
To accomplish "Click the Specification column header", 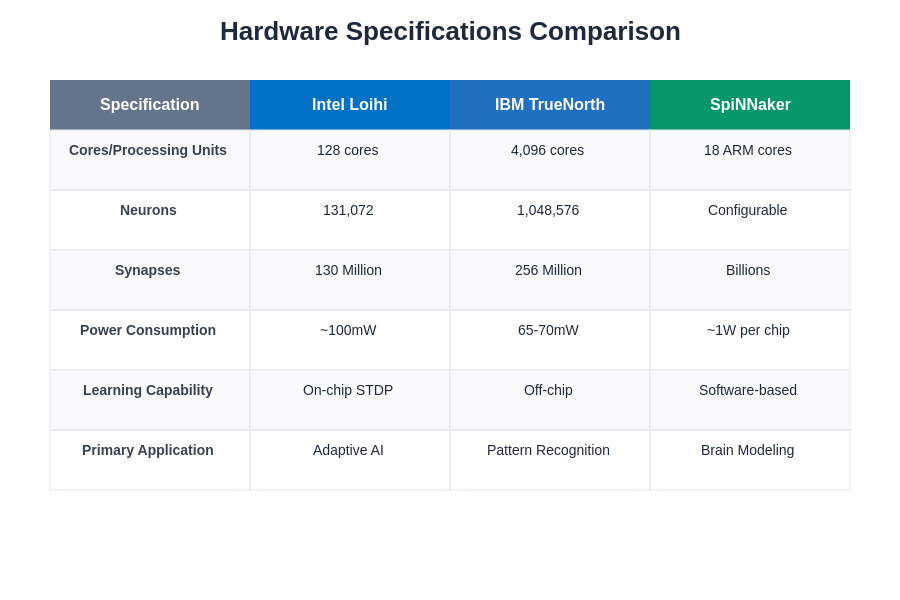I will pyautogui.click(x=150, y=105).
